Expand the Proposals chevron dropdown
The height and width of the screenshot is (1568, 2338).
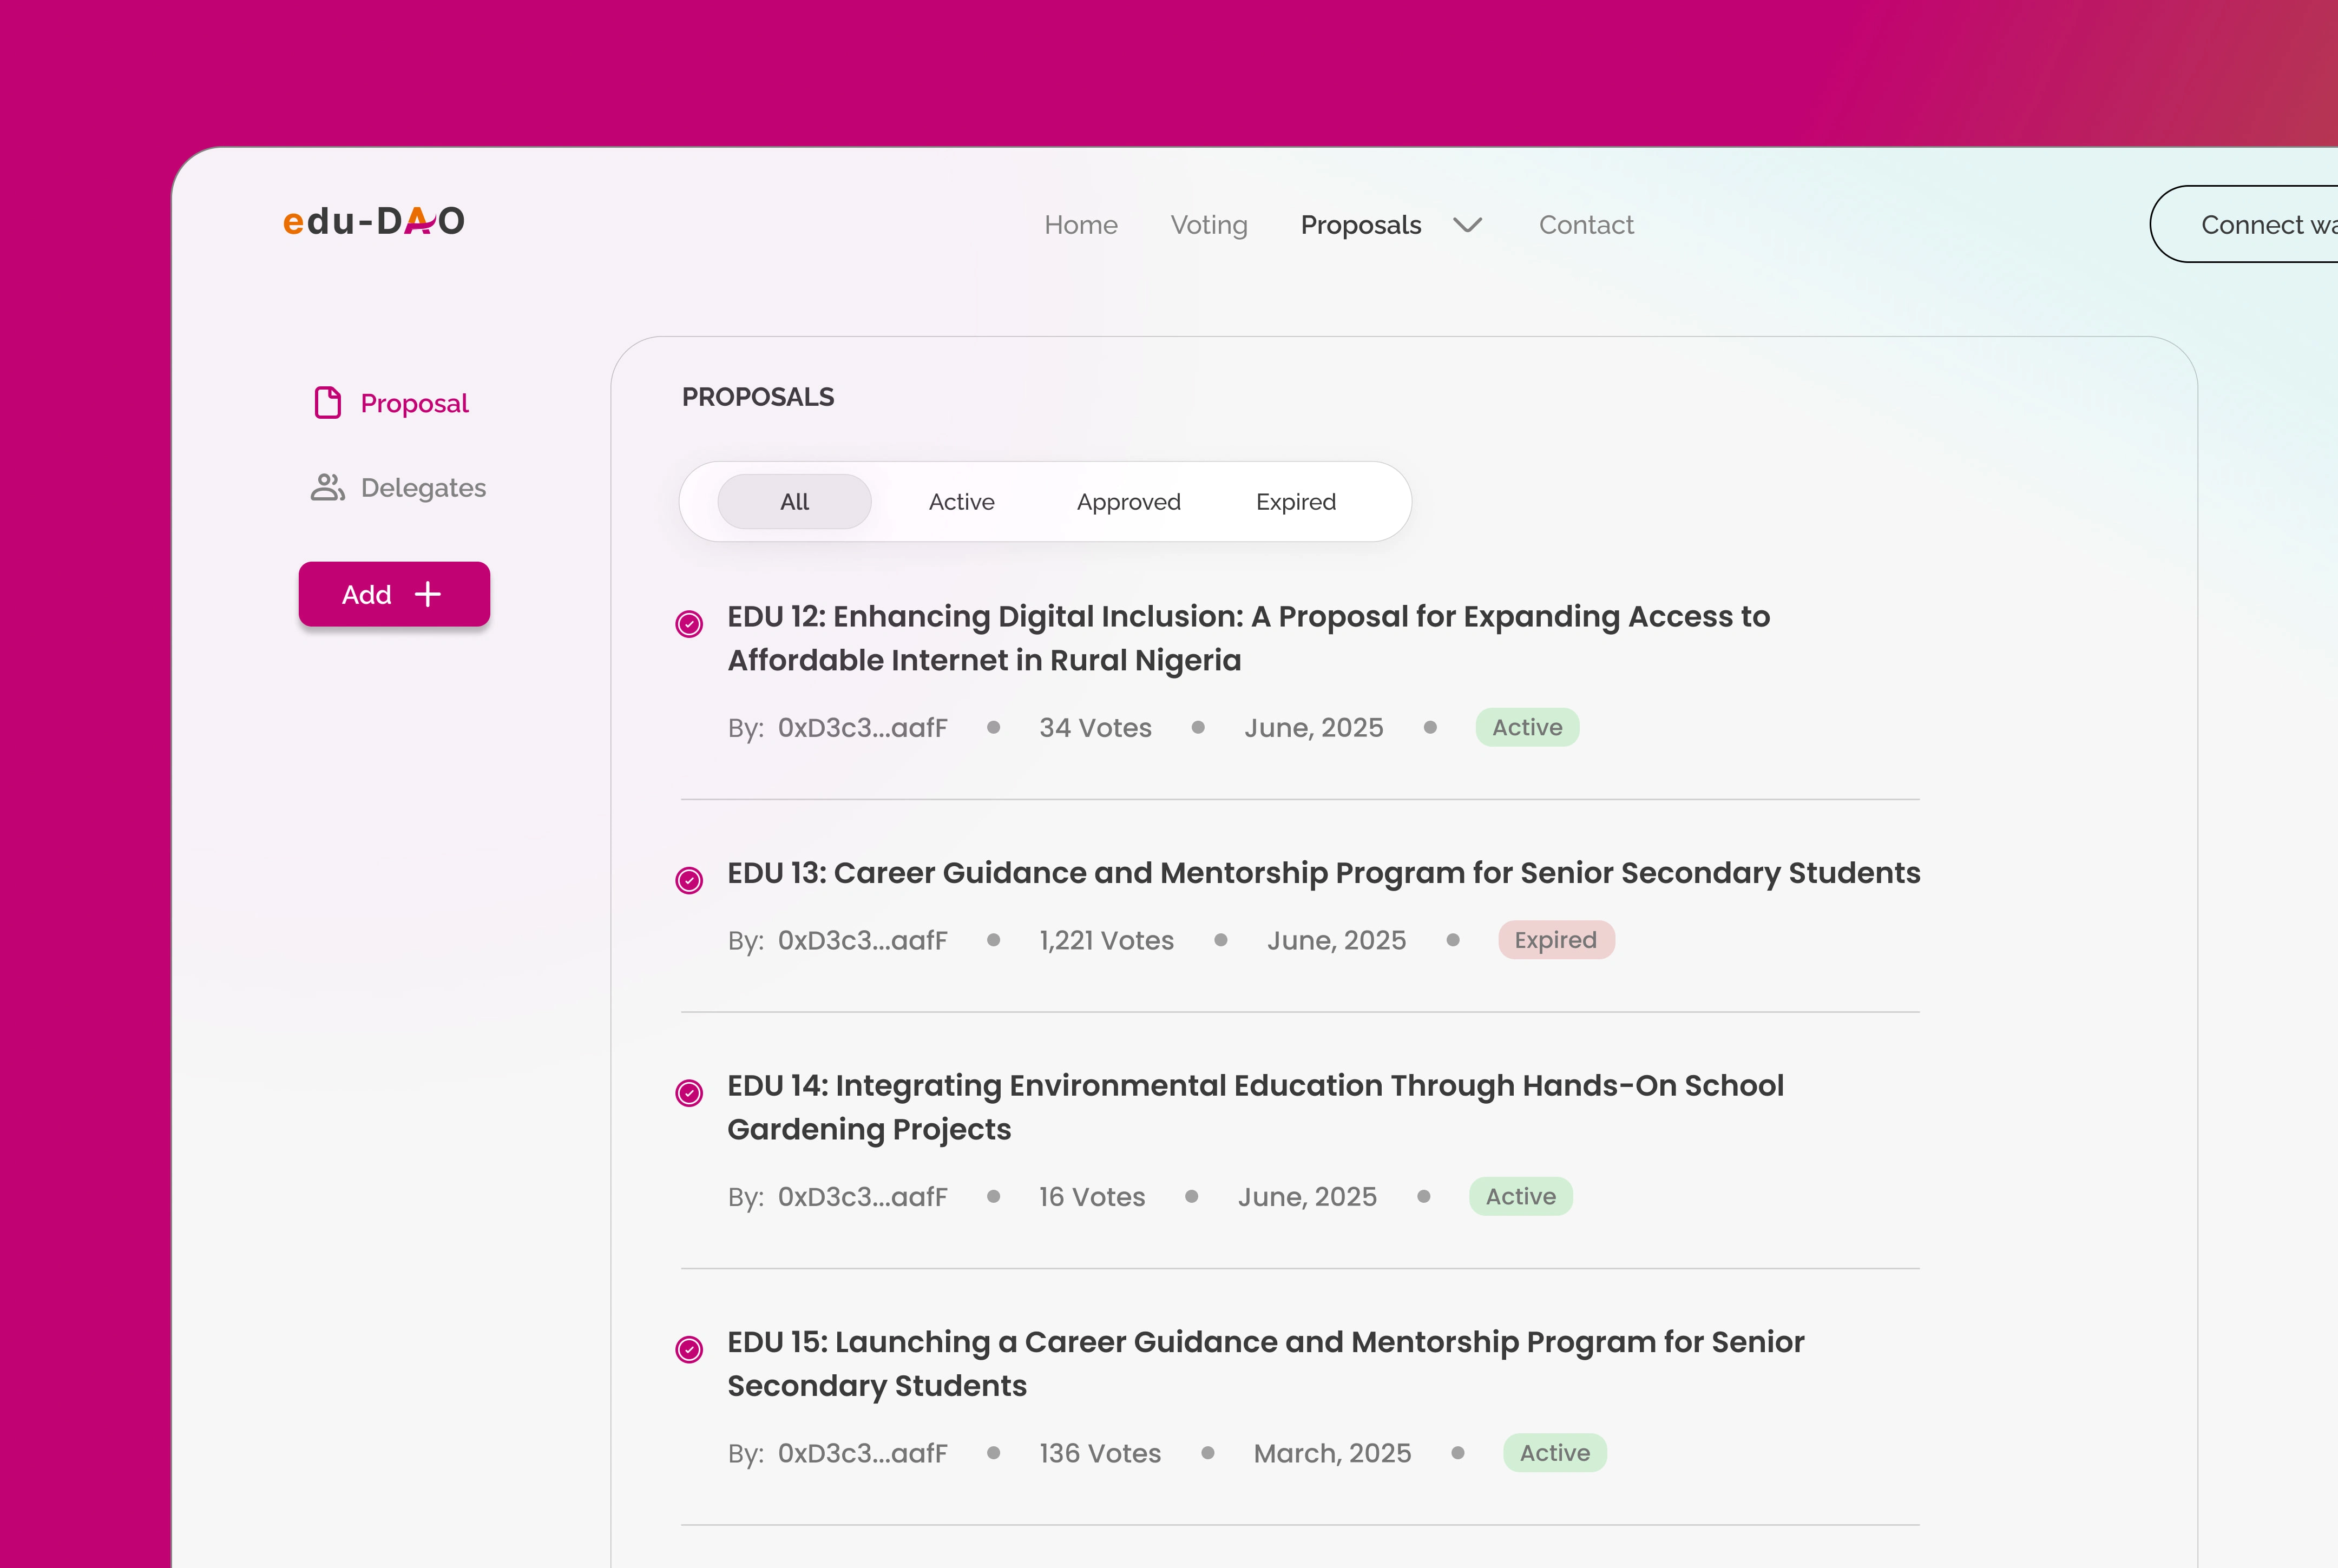pyautogui.click(x=1467, y=225)
